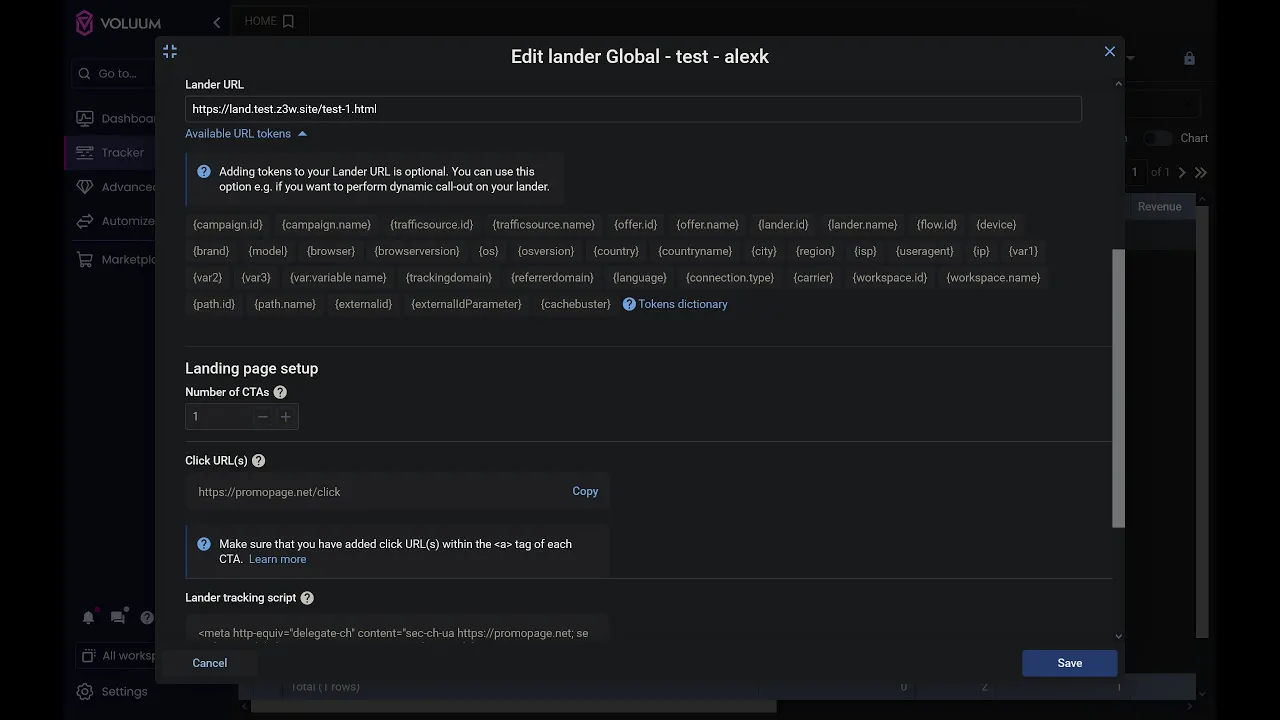Insert the {campaign.id} token
Viewport: 1280px width, 720px height.
(228, 225)
